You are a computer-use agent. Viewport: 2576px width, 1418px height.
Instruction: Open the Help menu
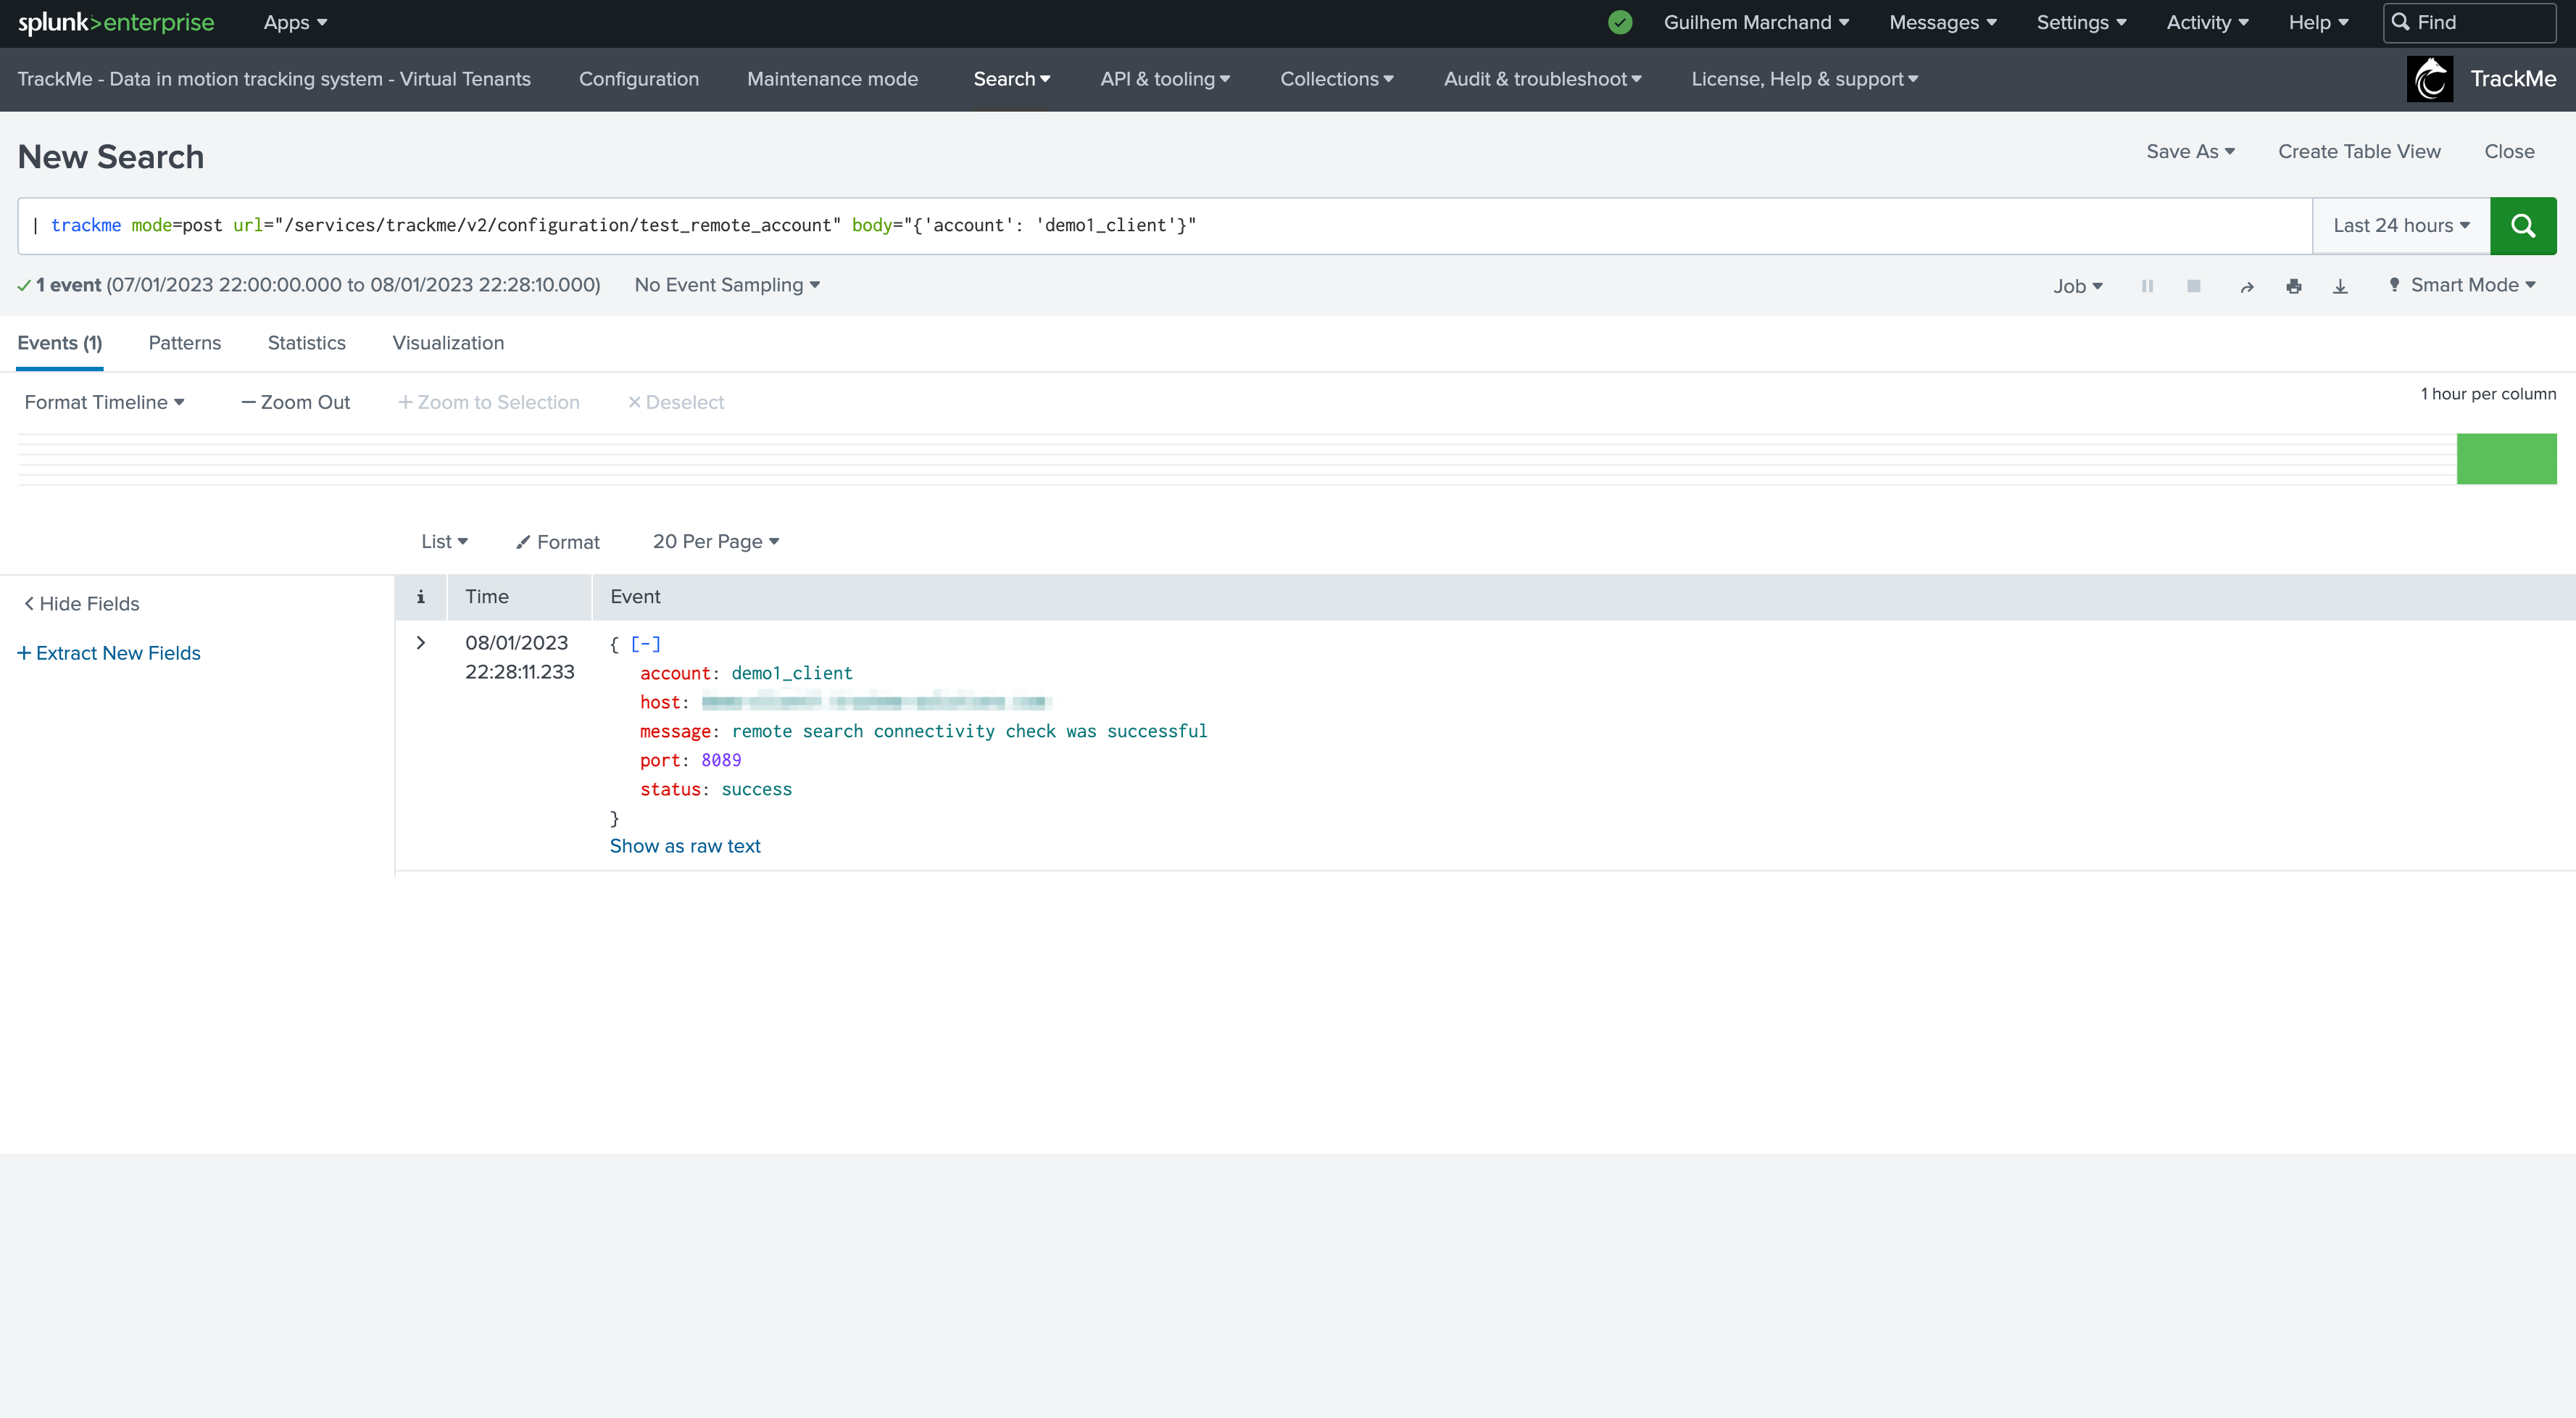point(2318,22)
